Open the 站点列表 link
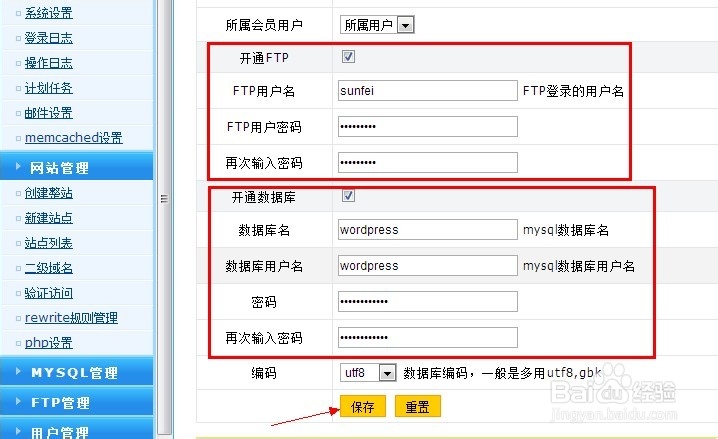Viewport: 718px width, 439px height. coord(49,243)
